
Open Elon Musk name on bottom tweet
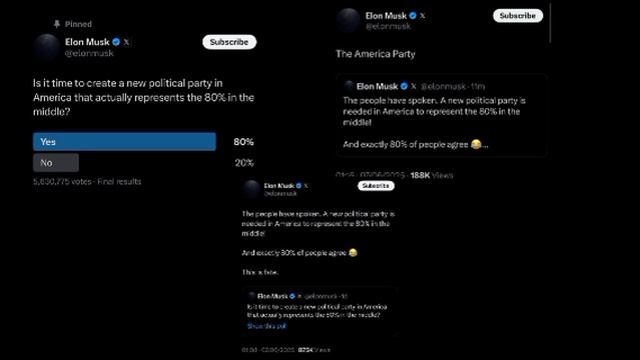point(279,186)
